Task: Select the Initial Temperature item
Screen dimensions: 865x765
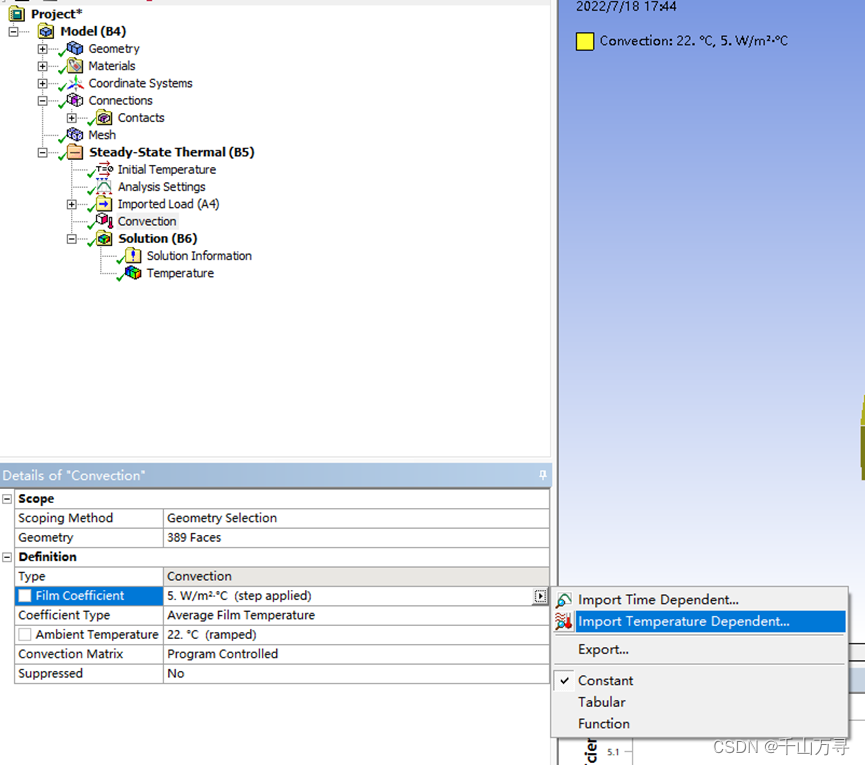Action: click(166, 169)
